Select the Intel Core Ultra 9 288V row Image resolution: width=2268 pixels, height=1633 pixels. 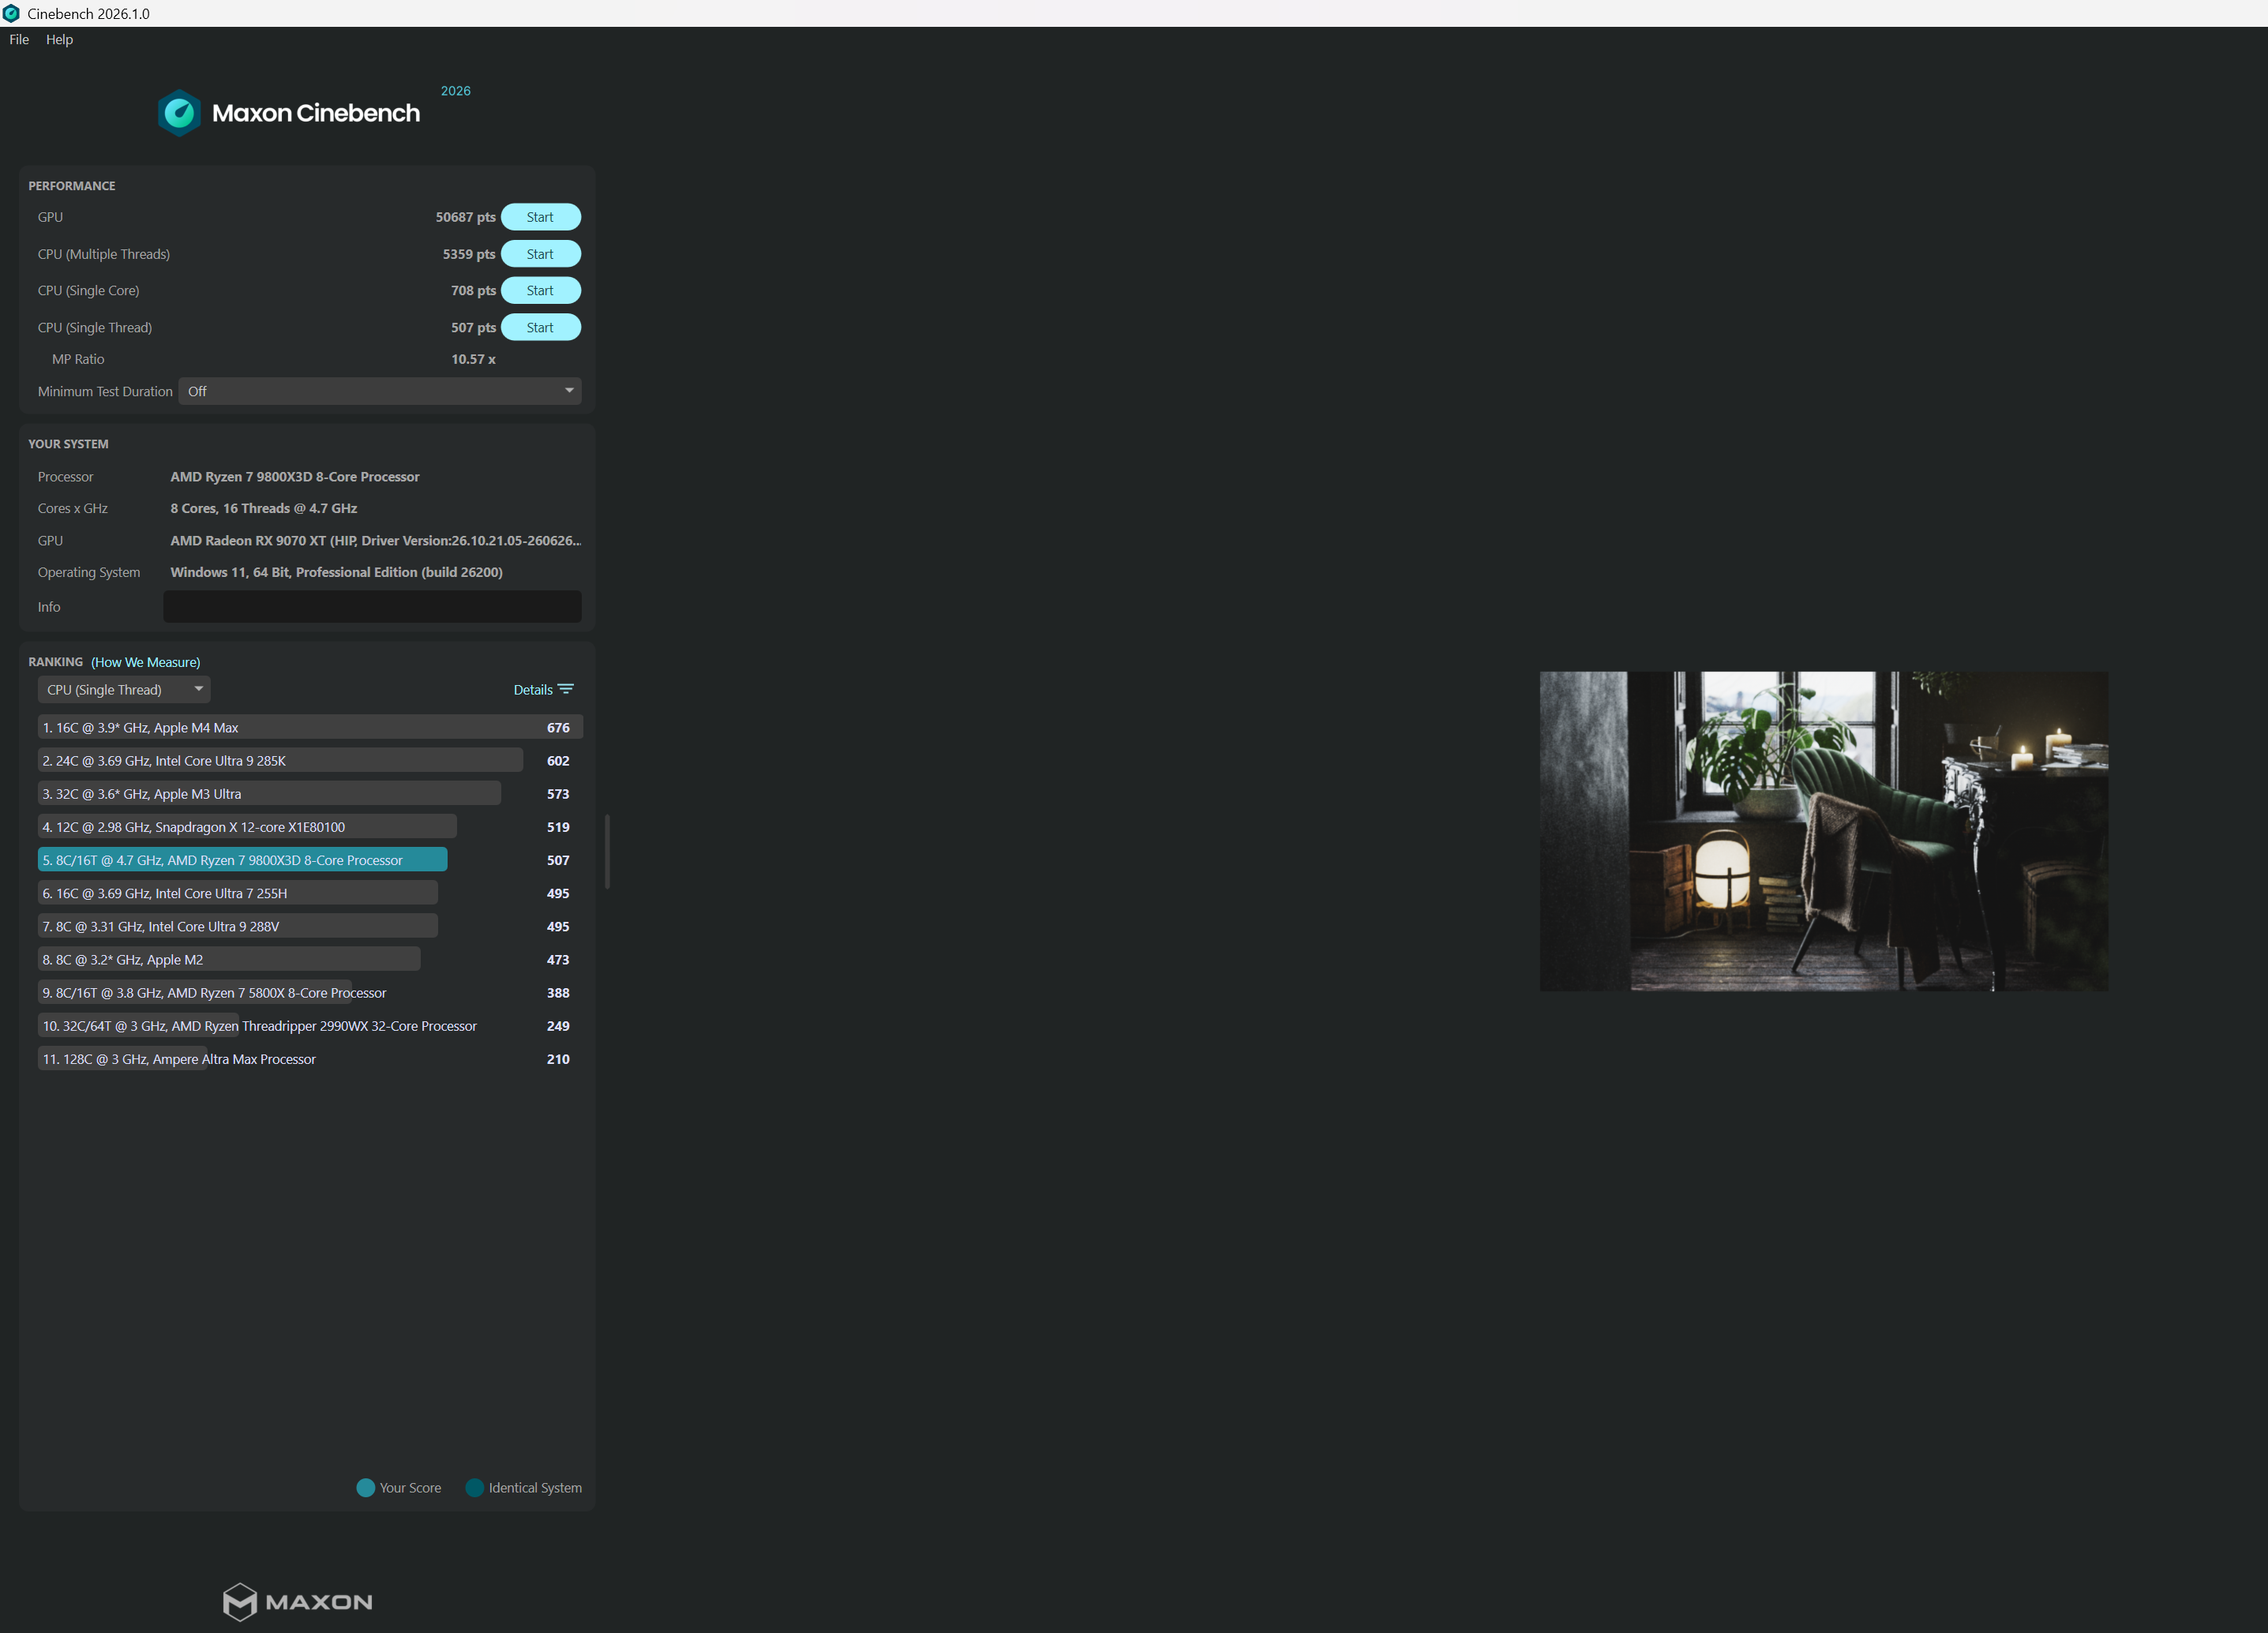pos(310,926)
